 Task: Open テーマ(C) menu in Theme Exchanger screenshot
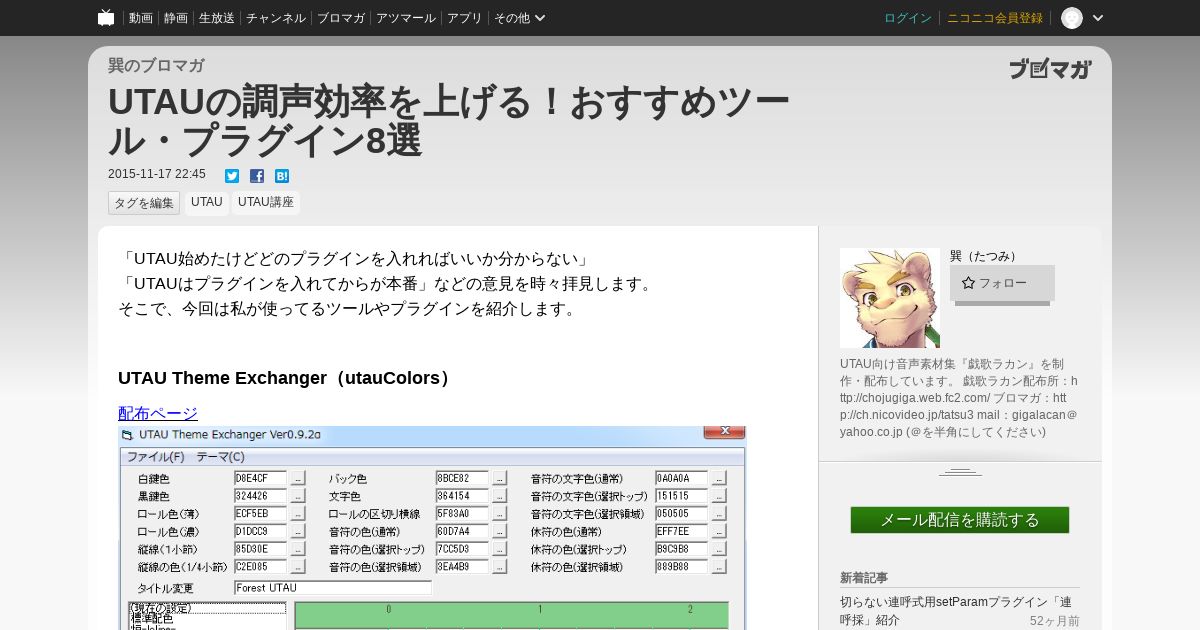pos(220,457)
